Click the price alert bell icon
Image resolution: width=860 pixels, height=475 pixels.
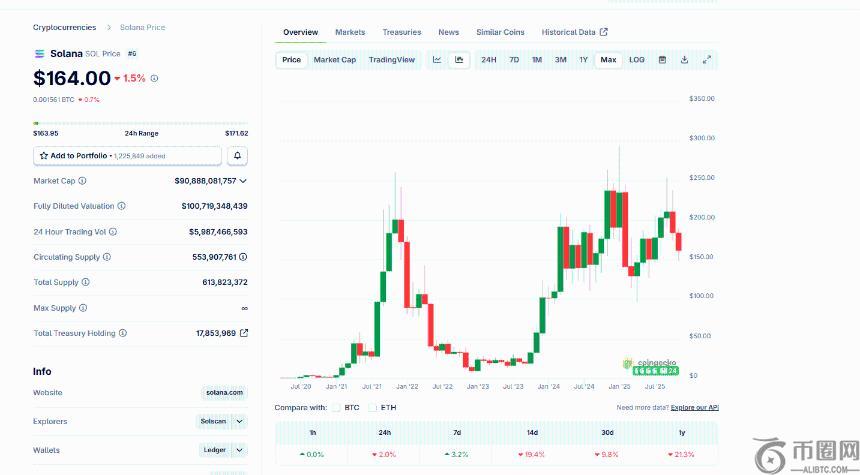(238, 156)
